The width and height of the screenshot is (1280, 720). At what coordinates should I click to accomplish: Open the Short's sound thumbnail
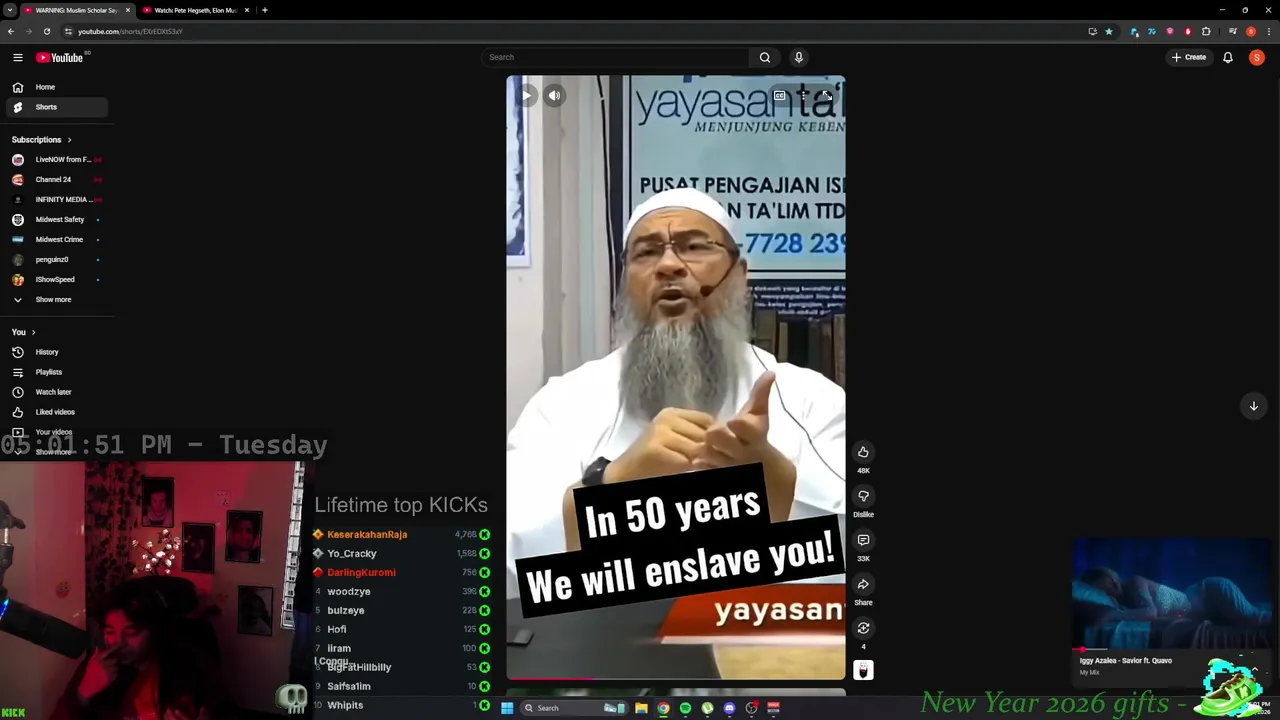pos(863,670)
